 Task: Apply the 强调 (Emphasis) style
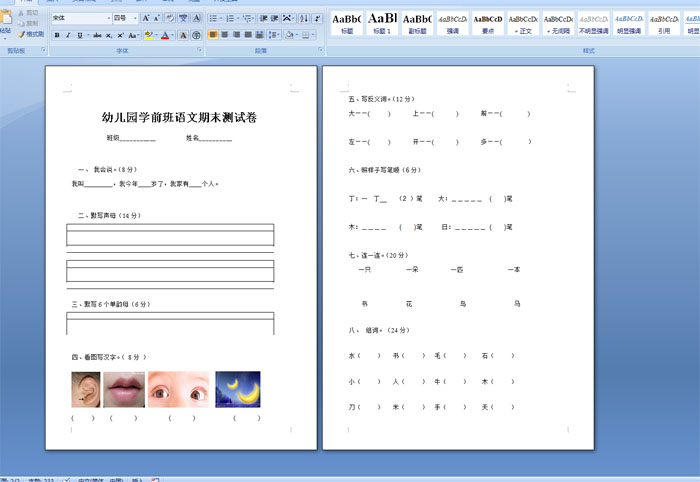click(x=453, y=23)
